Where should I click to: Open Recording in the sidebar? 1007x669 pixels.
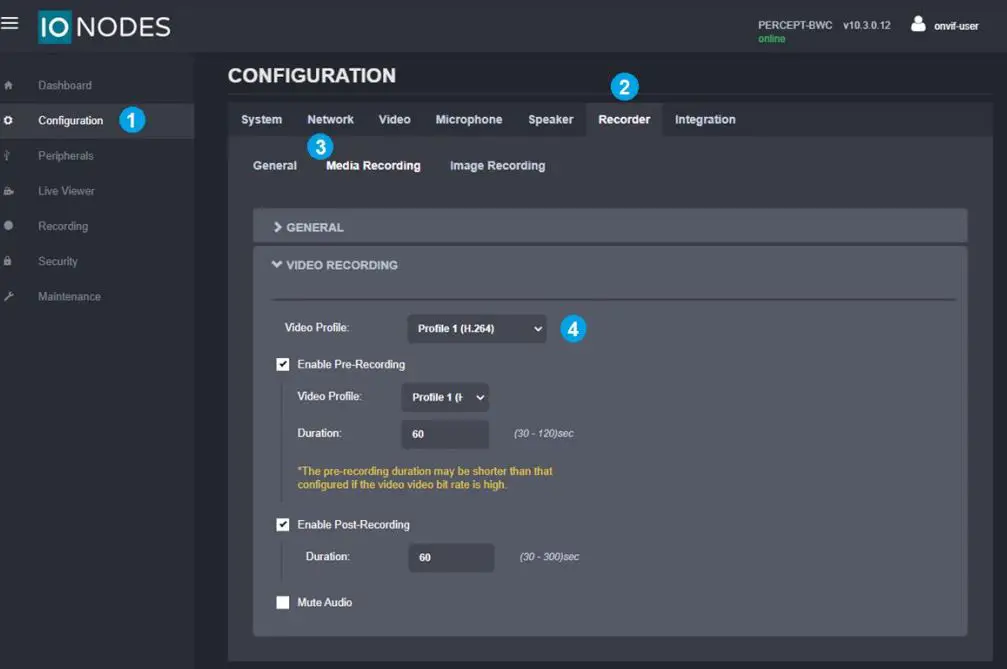pos(63,226)
